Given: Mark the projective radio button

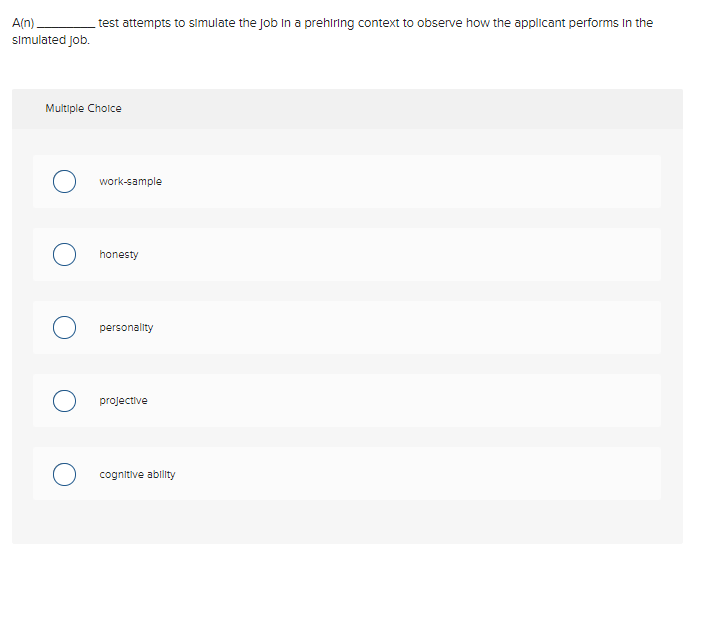Looking at the screenshot, I should (65, 401).
